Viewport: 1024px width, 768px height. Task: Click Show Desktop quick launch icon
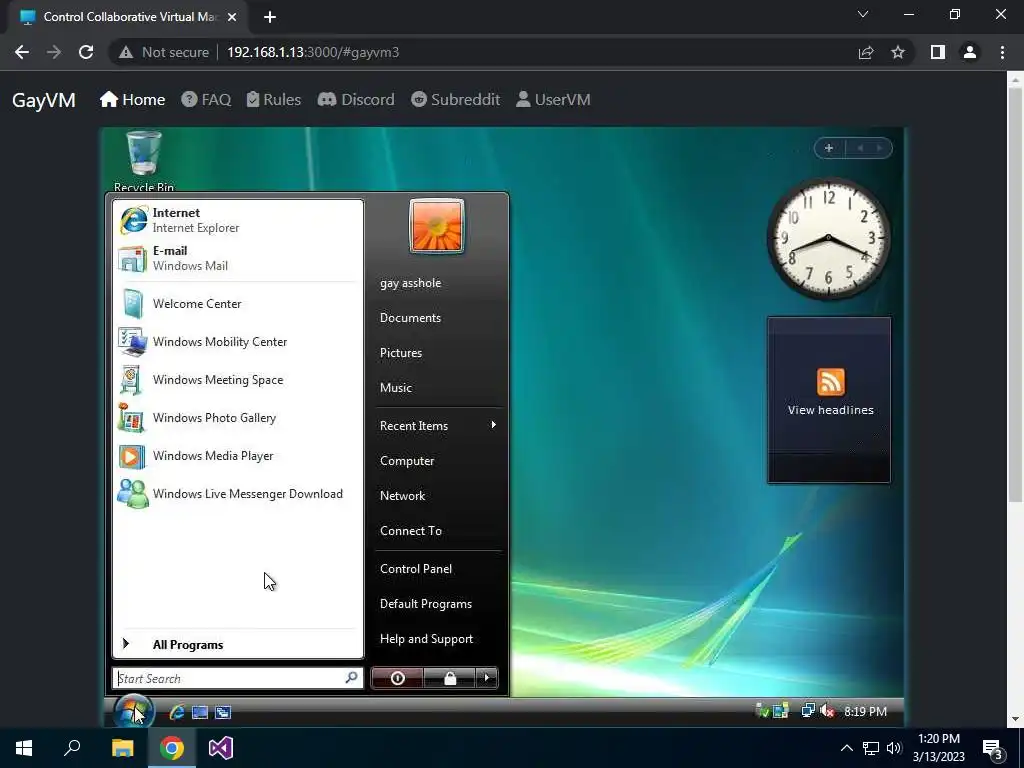pos(200,712)
